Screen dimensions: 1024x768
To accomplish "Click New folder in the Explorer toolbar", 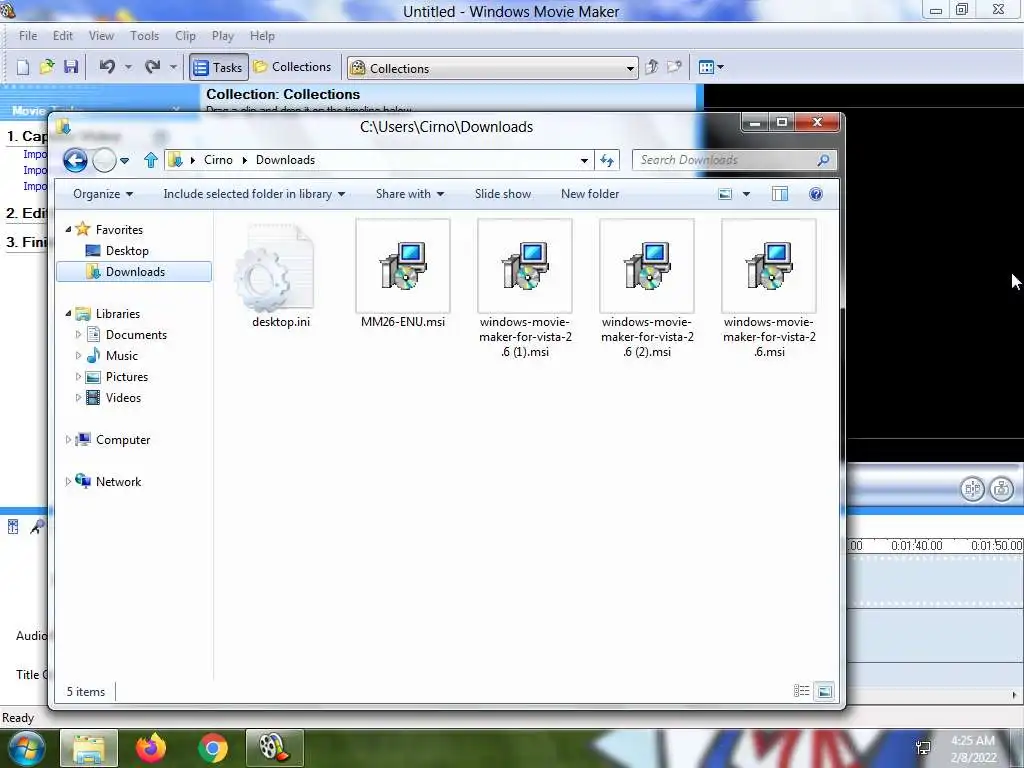I will 590,194.
